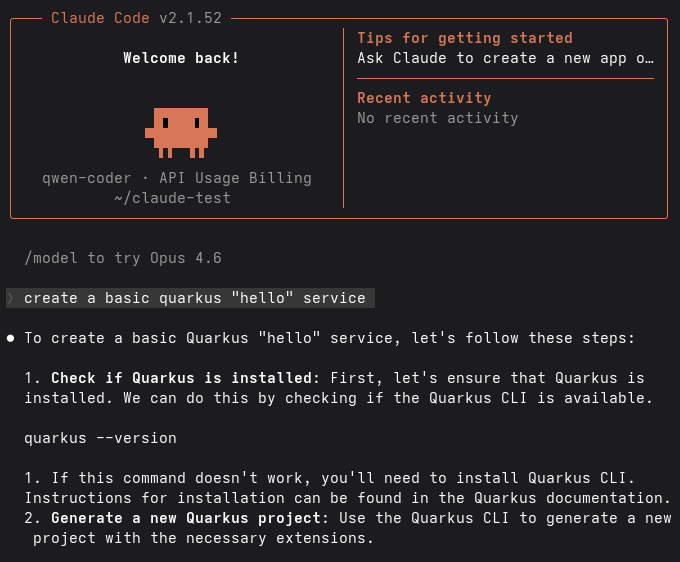Click the "Ask Claude to create a new app" tip
Image resolution: width=680 pixels, height=562 pixels.
[x=505, y=58]
